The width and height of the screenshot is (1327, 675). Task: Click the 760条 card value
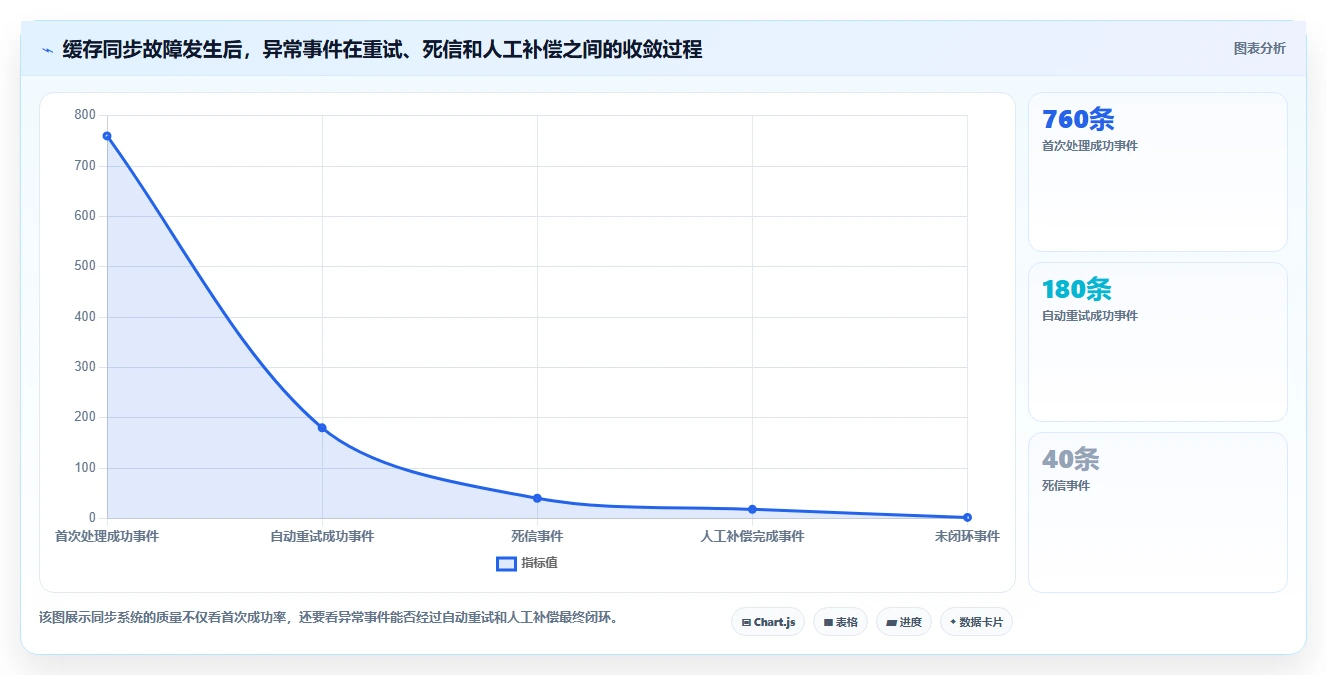click(1078, 119)
